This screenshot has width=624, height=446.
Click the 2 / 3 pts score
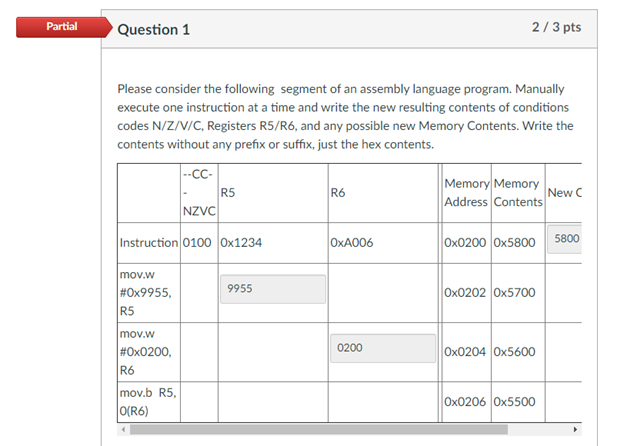[556, 27]
